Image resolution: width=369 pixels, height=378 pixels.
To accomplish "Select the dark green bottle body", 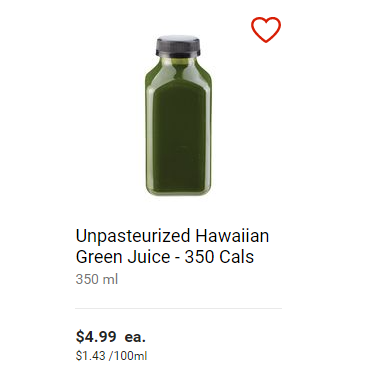I will point(178,128).
